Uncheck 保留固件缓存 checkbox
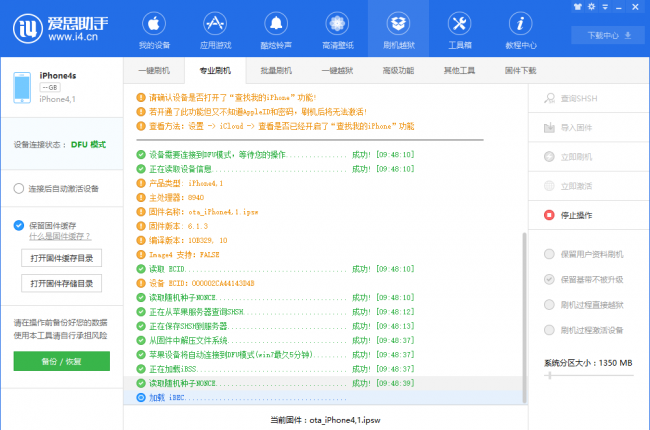 pyautogui.click(x=19, y=225)
